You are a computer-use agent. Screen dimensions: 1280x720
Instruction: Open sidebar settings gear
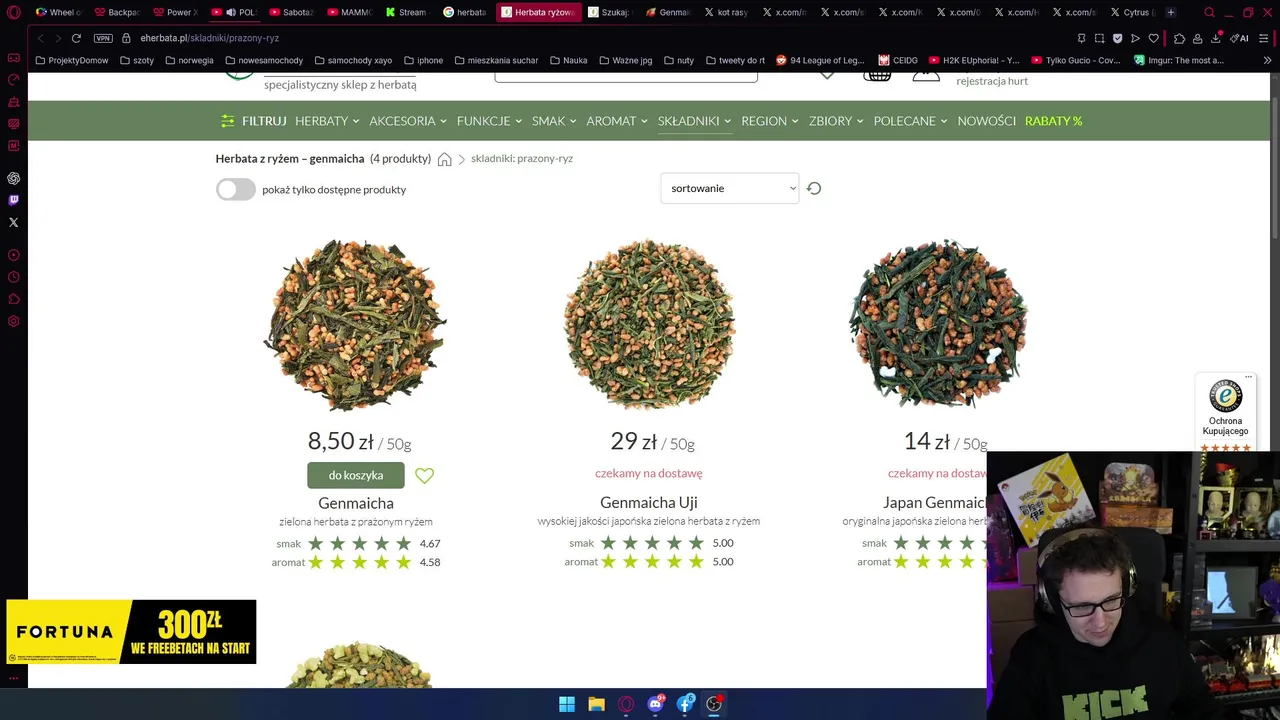(14, 321)
